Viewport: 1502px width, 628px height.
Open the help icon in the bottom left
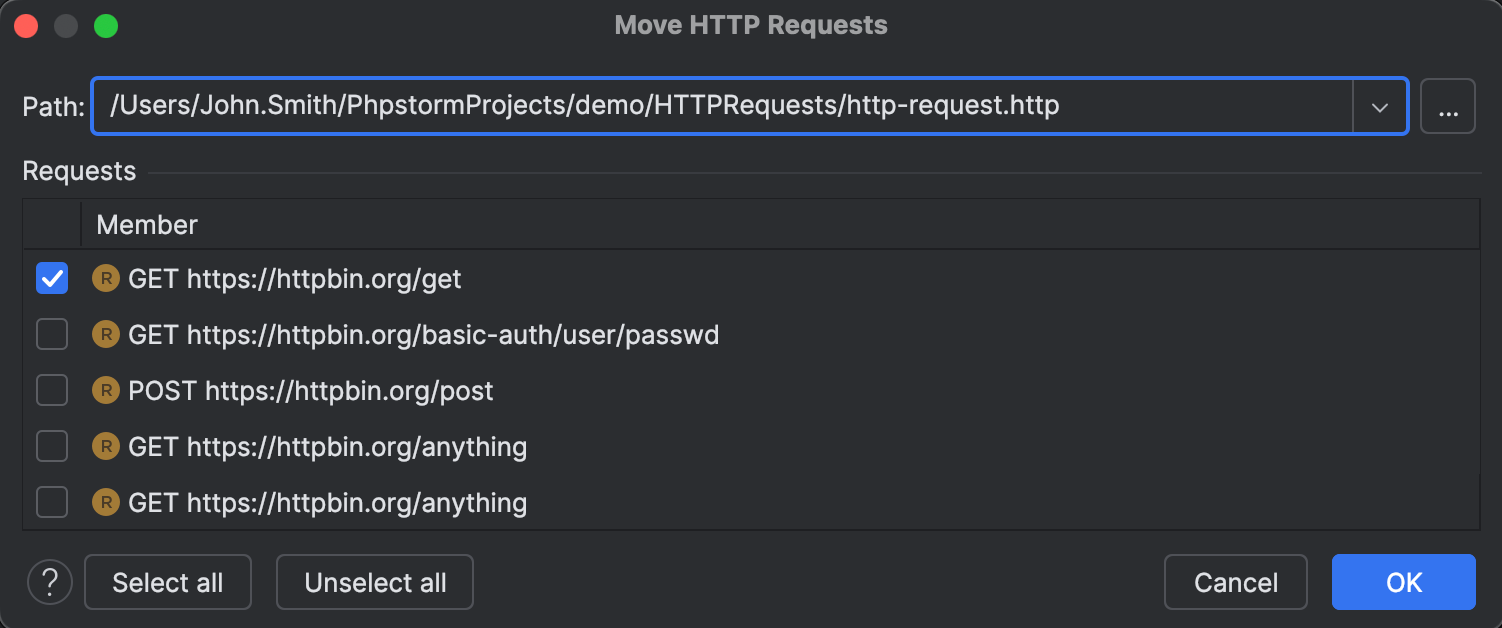pyautogui.click(x=49, y=582)
